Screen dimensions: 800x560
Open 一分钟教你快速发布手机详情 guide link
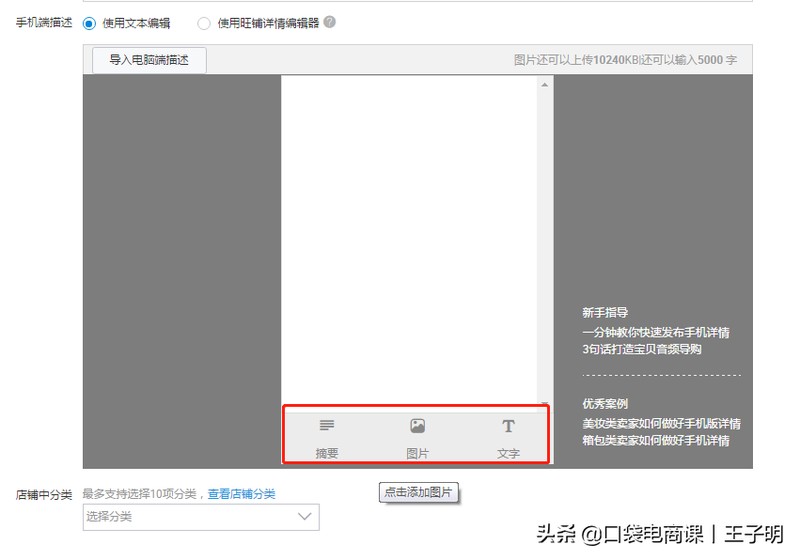tap(656, 333)
